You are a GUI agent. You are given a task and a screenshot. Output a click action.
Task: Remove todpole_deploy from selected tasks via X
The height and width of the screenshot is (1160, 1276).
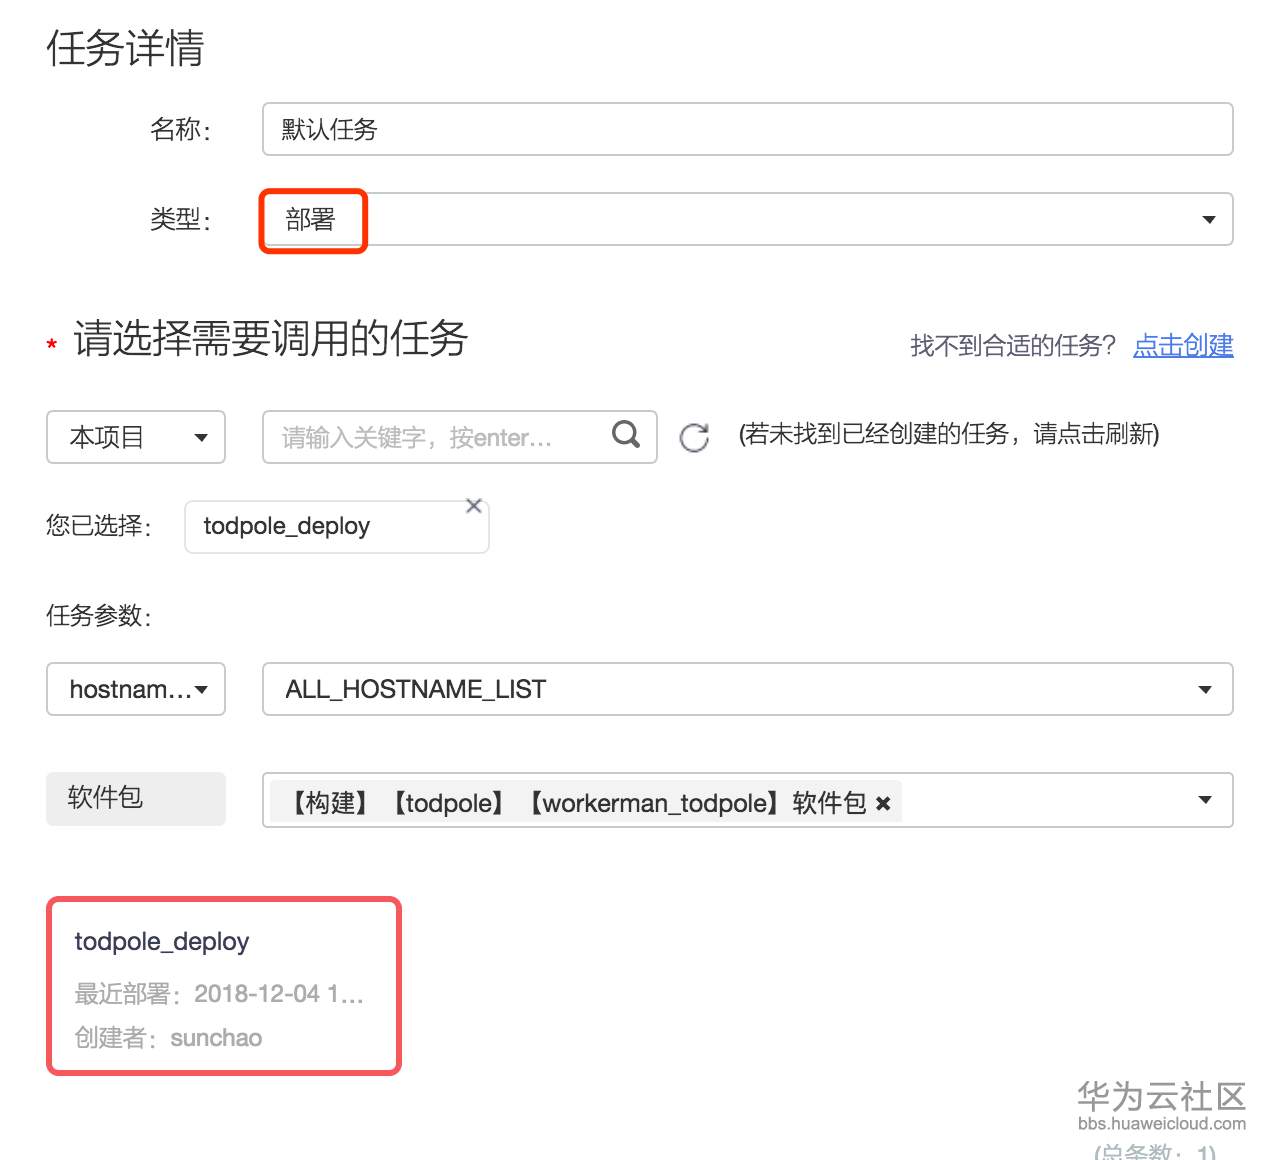click(474, 505)
